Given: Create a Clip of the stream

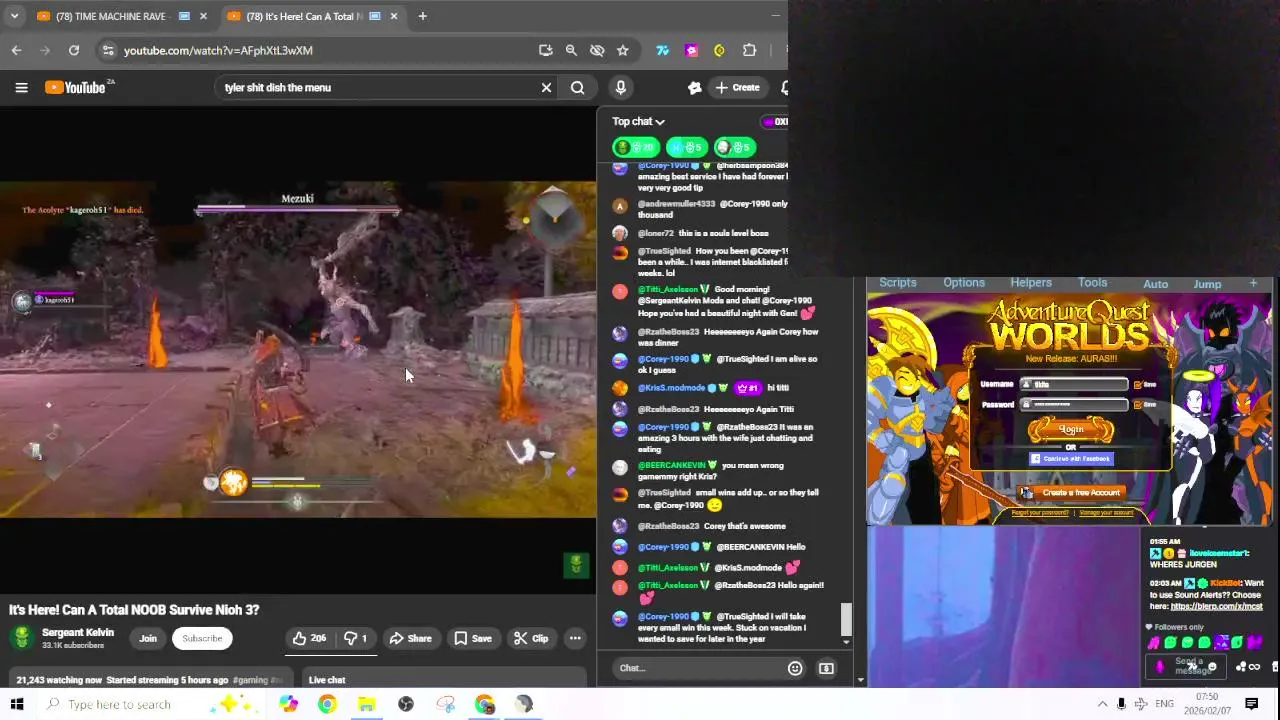Looking at the screenshot, I should [530, 638].
